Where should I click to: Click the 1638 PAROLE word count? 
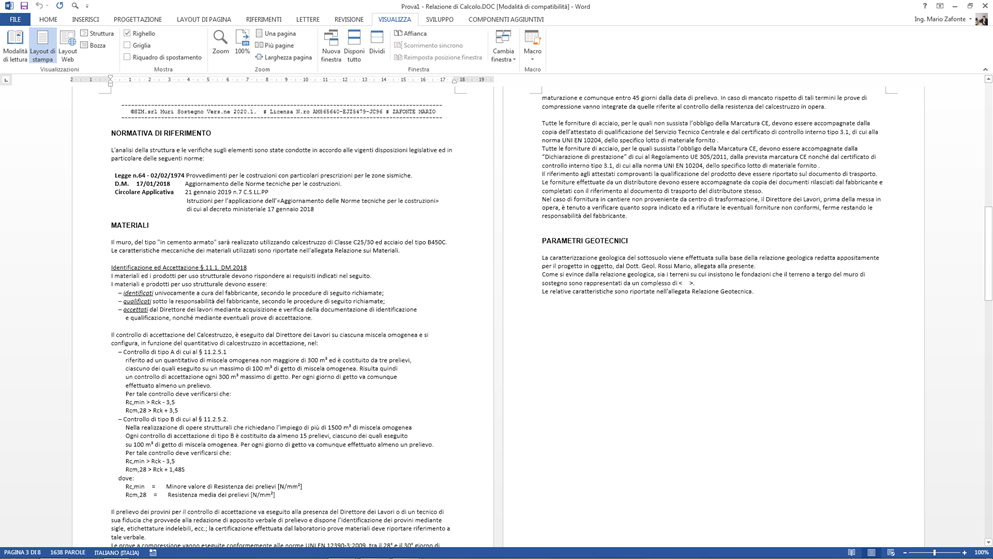pyautogui.click(x=68, y=553)
